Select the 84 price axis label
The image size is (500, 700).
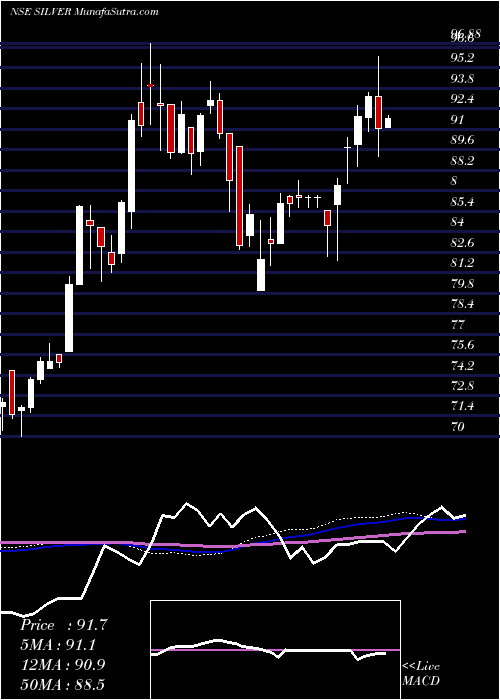point(458,221)
